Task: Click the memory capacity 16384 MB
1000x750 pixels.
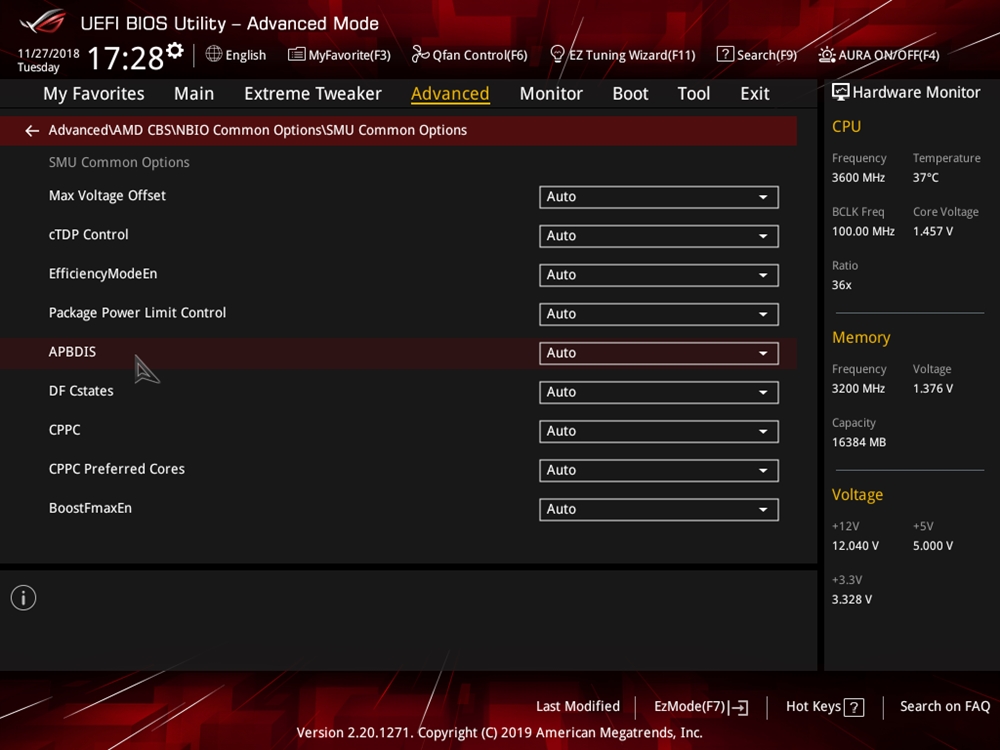Action: (x=858, y=443)
